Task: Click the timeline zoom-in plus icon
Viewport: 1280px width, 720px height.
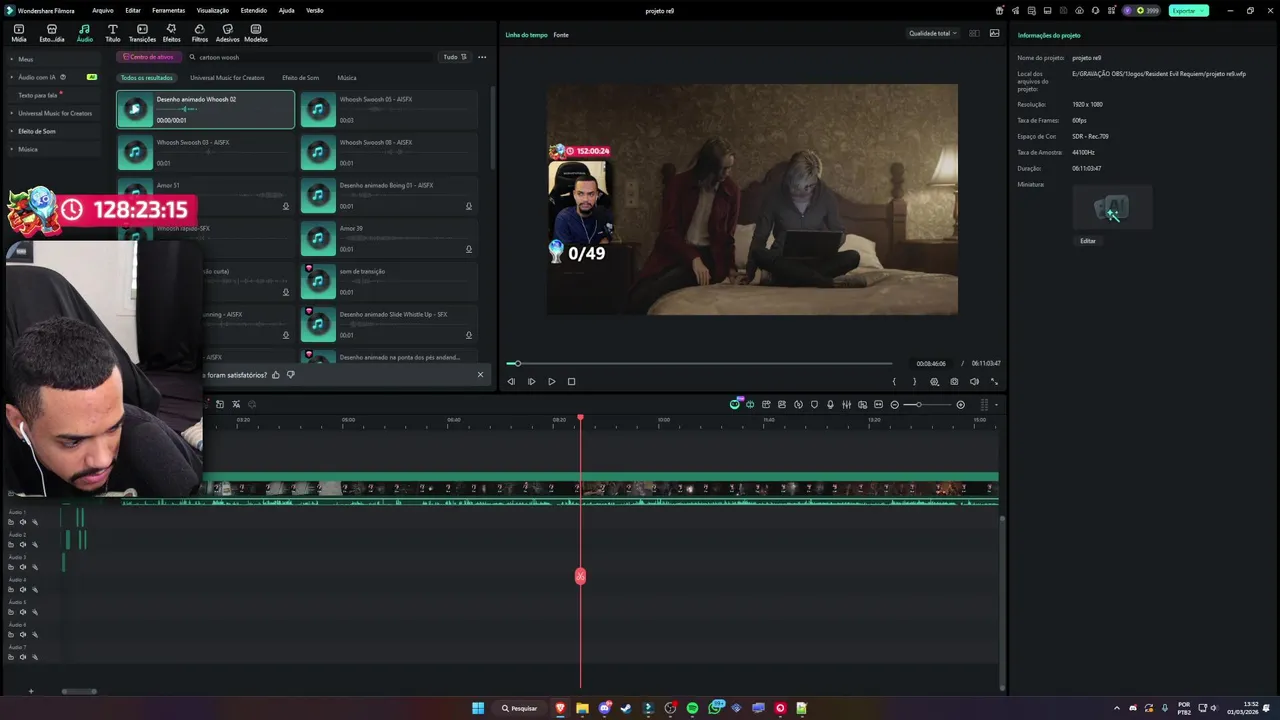Action: (961, 404)
